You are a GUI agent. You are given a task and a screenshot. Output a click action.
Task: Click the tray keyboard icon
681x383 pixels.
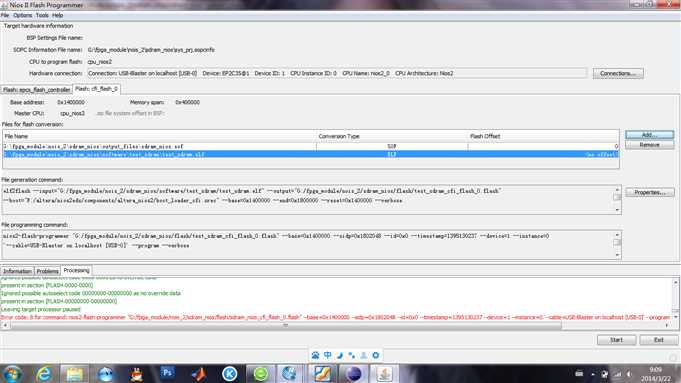579,373
